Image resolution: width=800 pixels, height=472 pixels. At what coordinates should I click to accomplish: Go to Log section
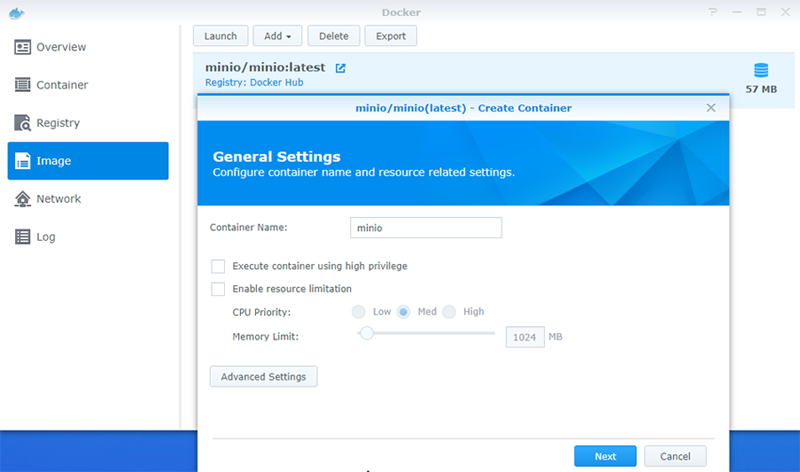click(x=88, y=237)
